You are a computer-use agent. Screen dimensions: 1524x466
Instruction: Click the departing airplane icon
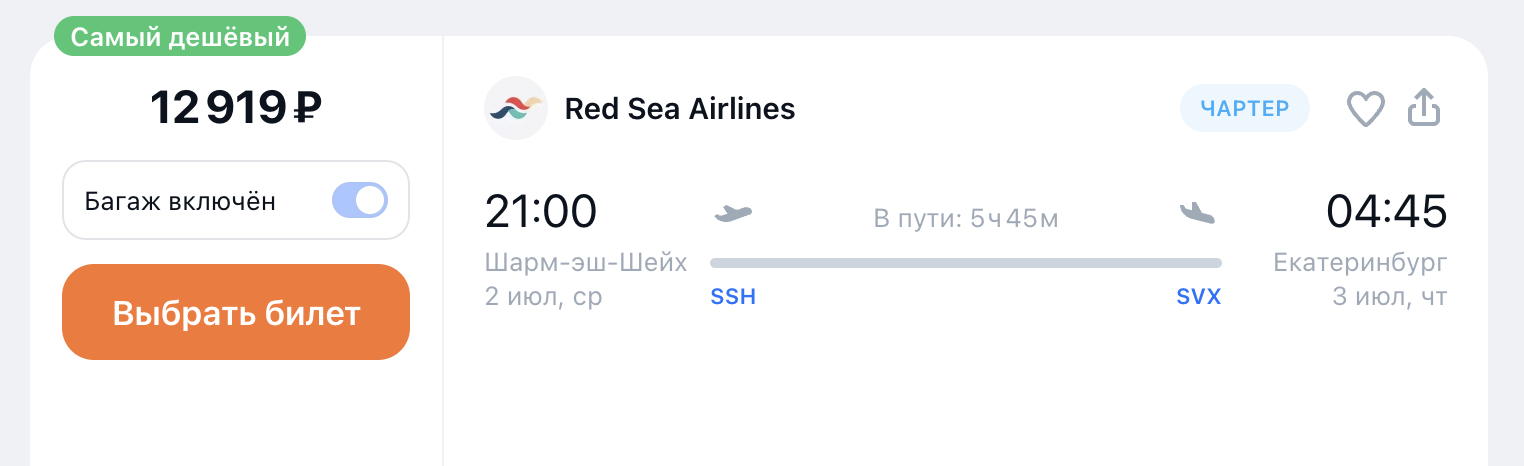coord(733,213)
